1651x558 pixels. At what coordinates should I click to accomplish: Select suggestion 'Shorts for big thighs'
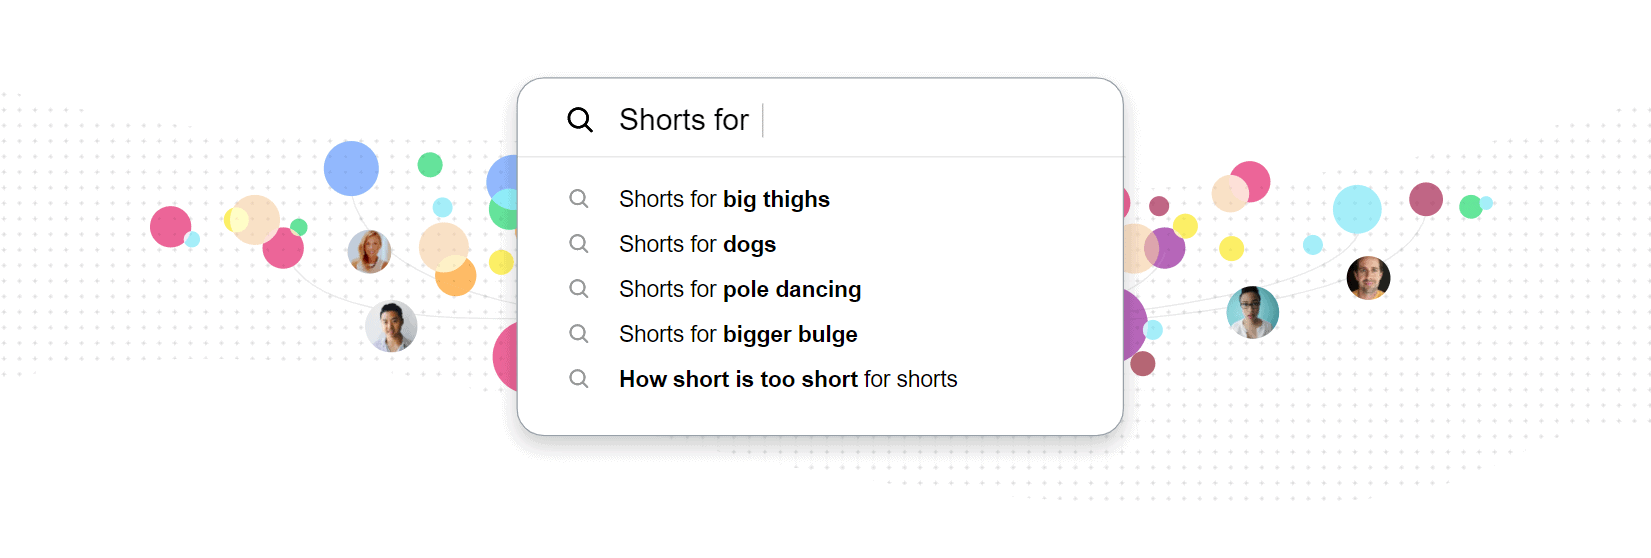(724, 199)
